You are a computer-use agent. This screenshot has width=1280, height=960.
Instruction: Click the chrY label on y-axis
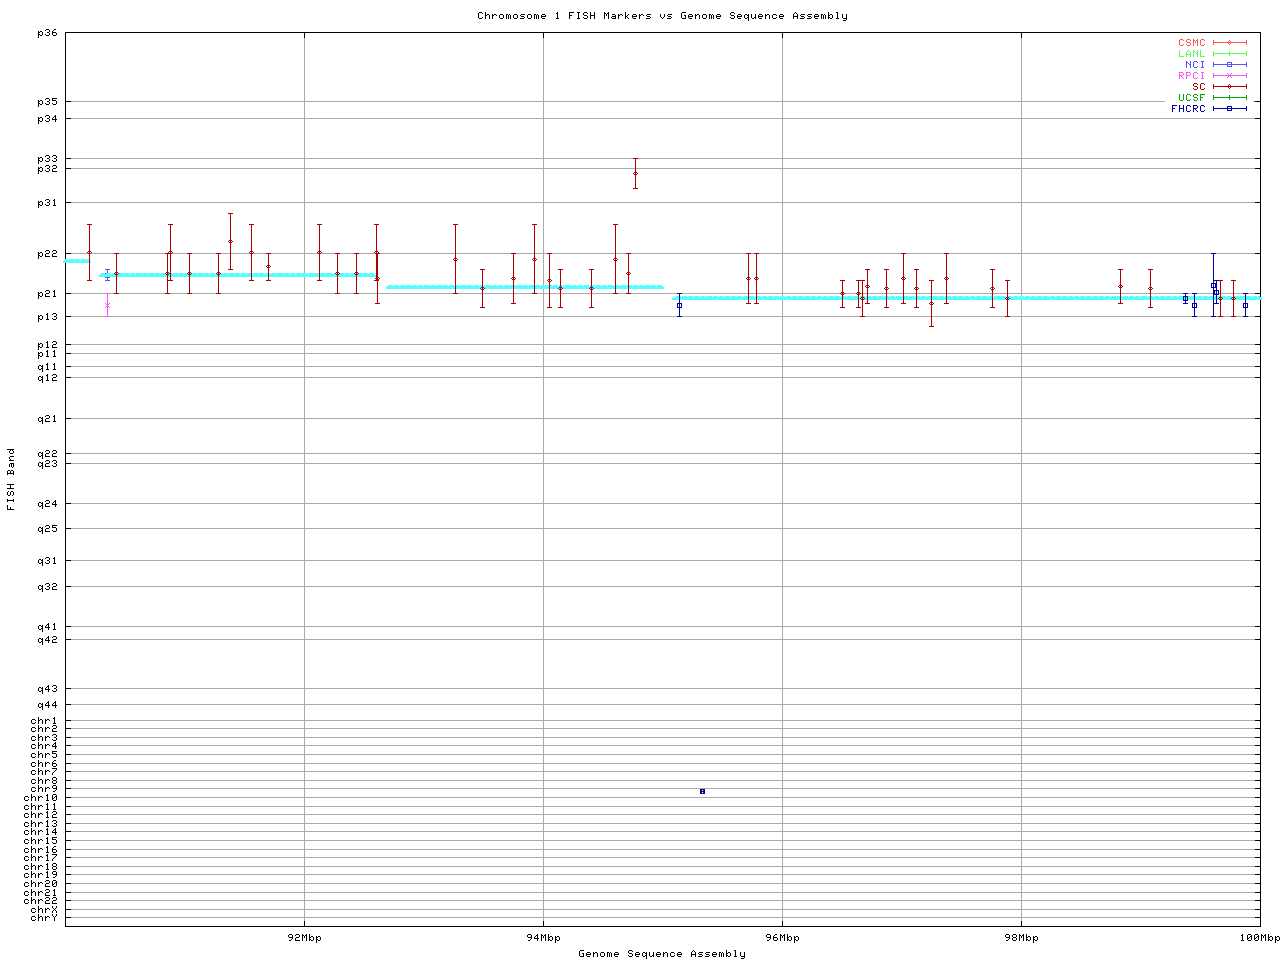pos(44,917)
